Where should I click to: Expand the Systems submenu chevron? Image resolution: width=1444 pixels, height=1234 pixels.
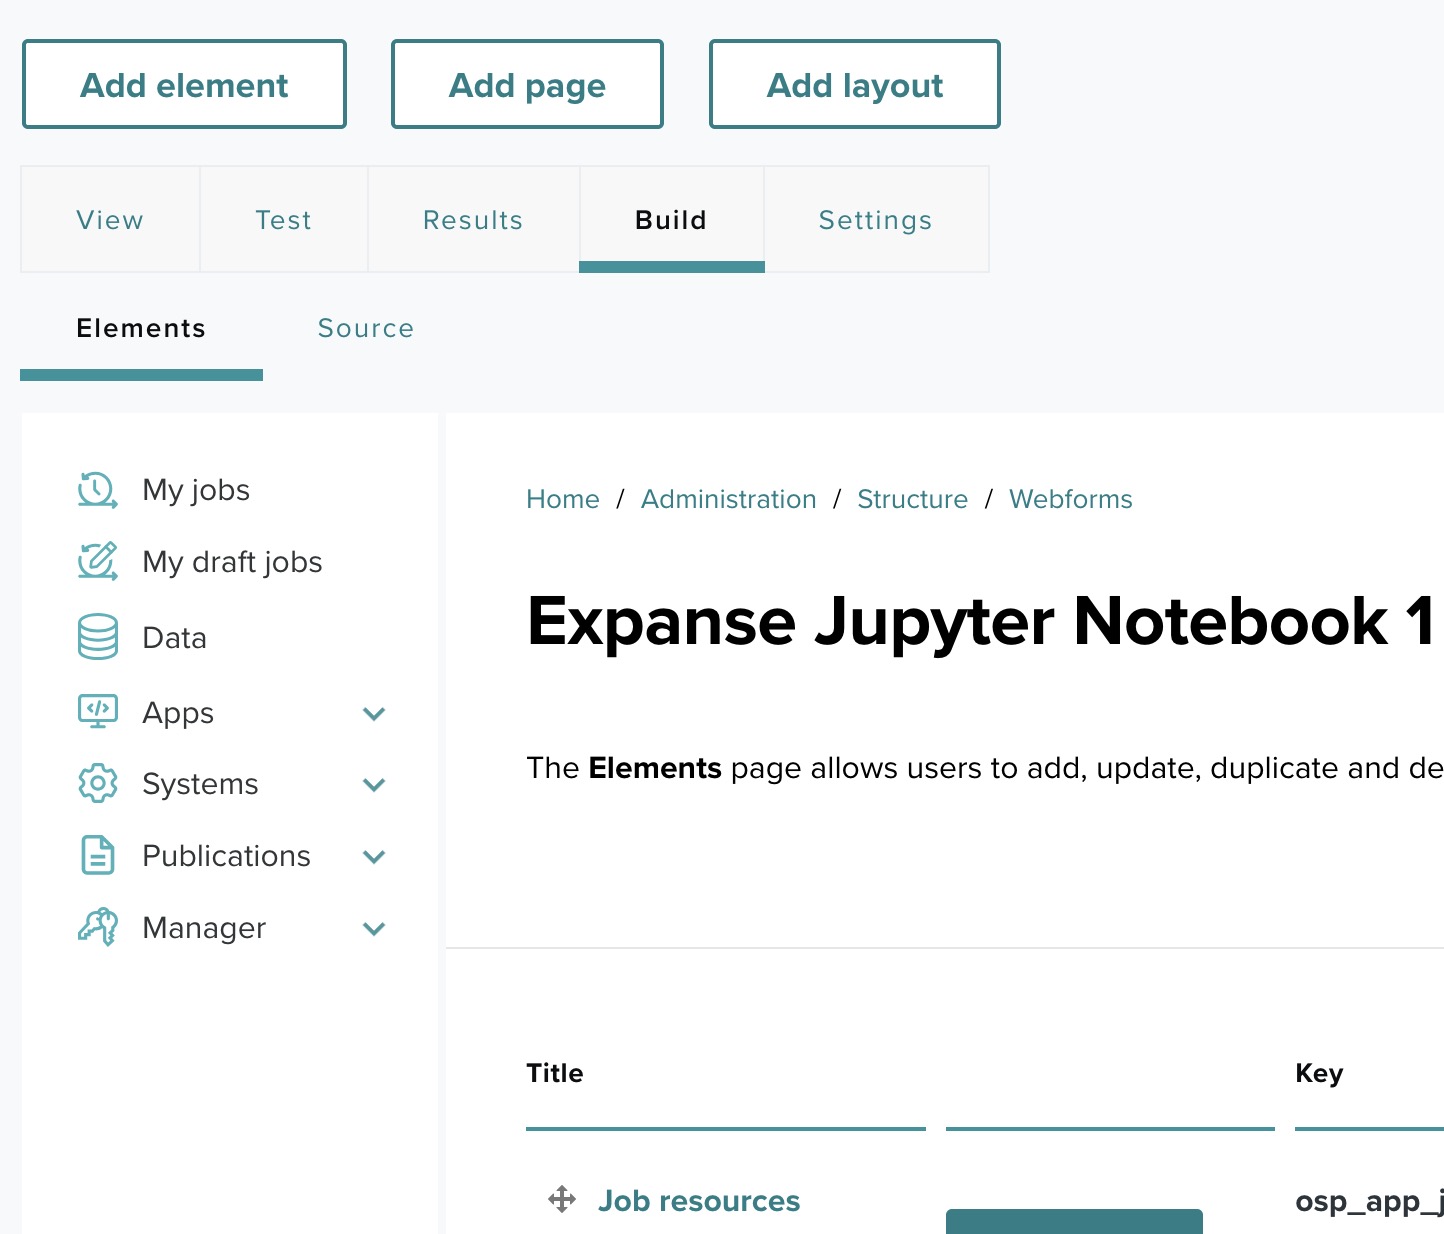374,785
